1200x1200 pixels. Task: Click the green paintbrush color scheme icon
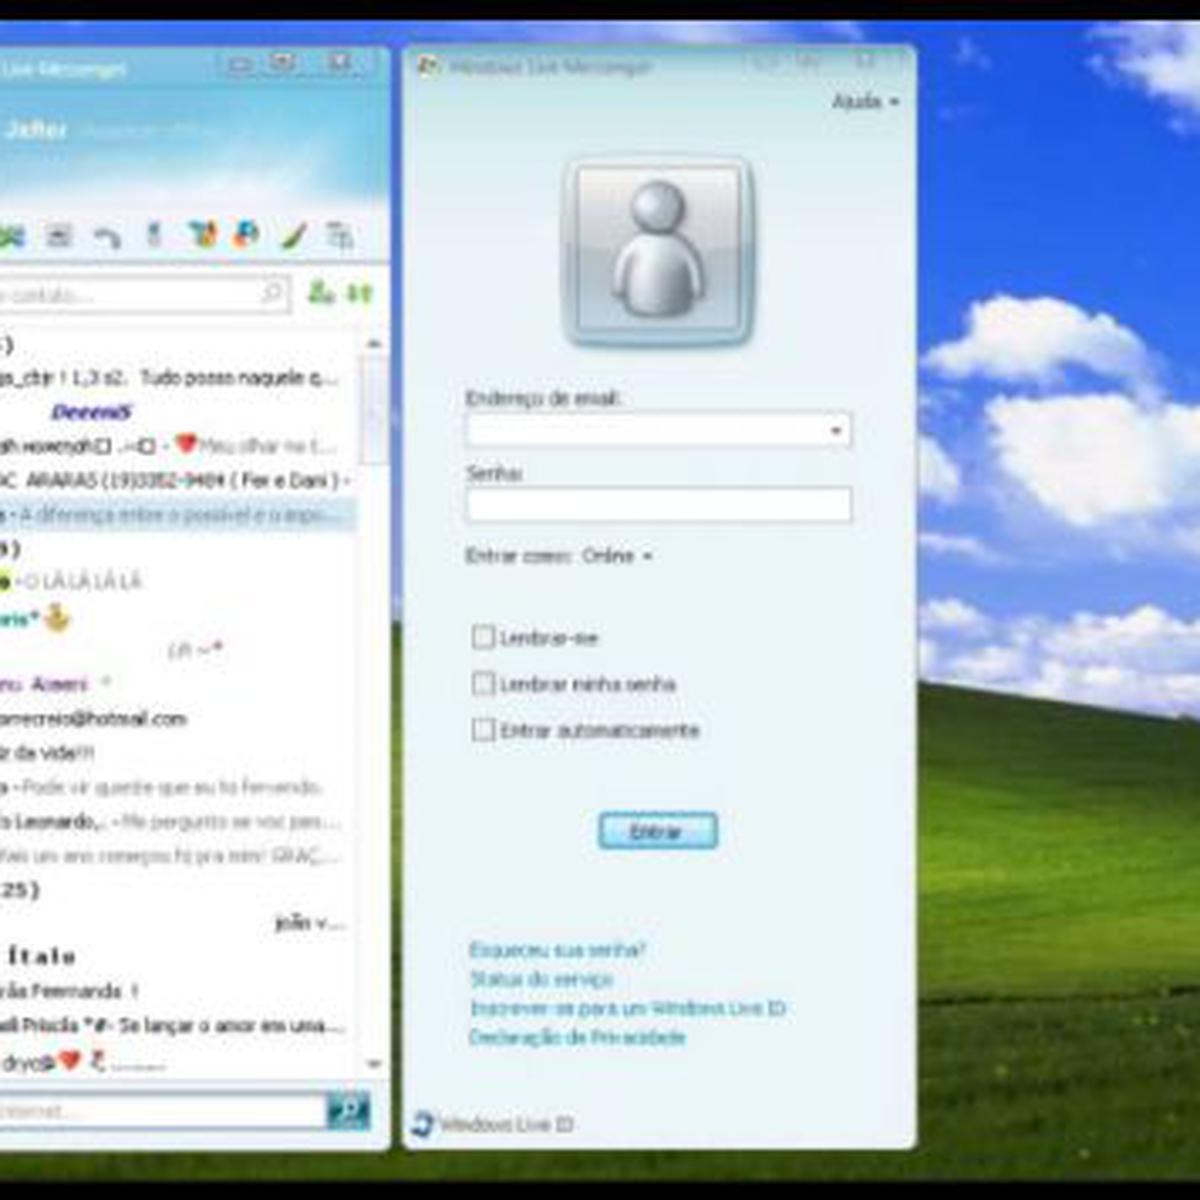(293, 237)
